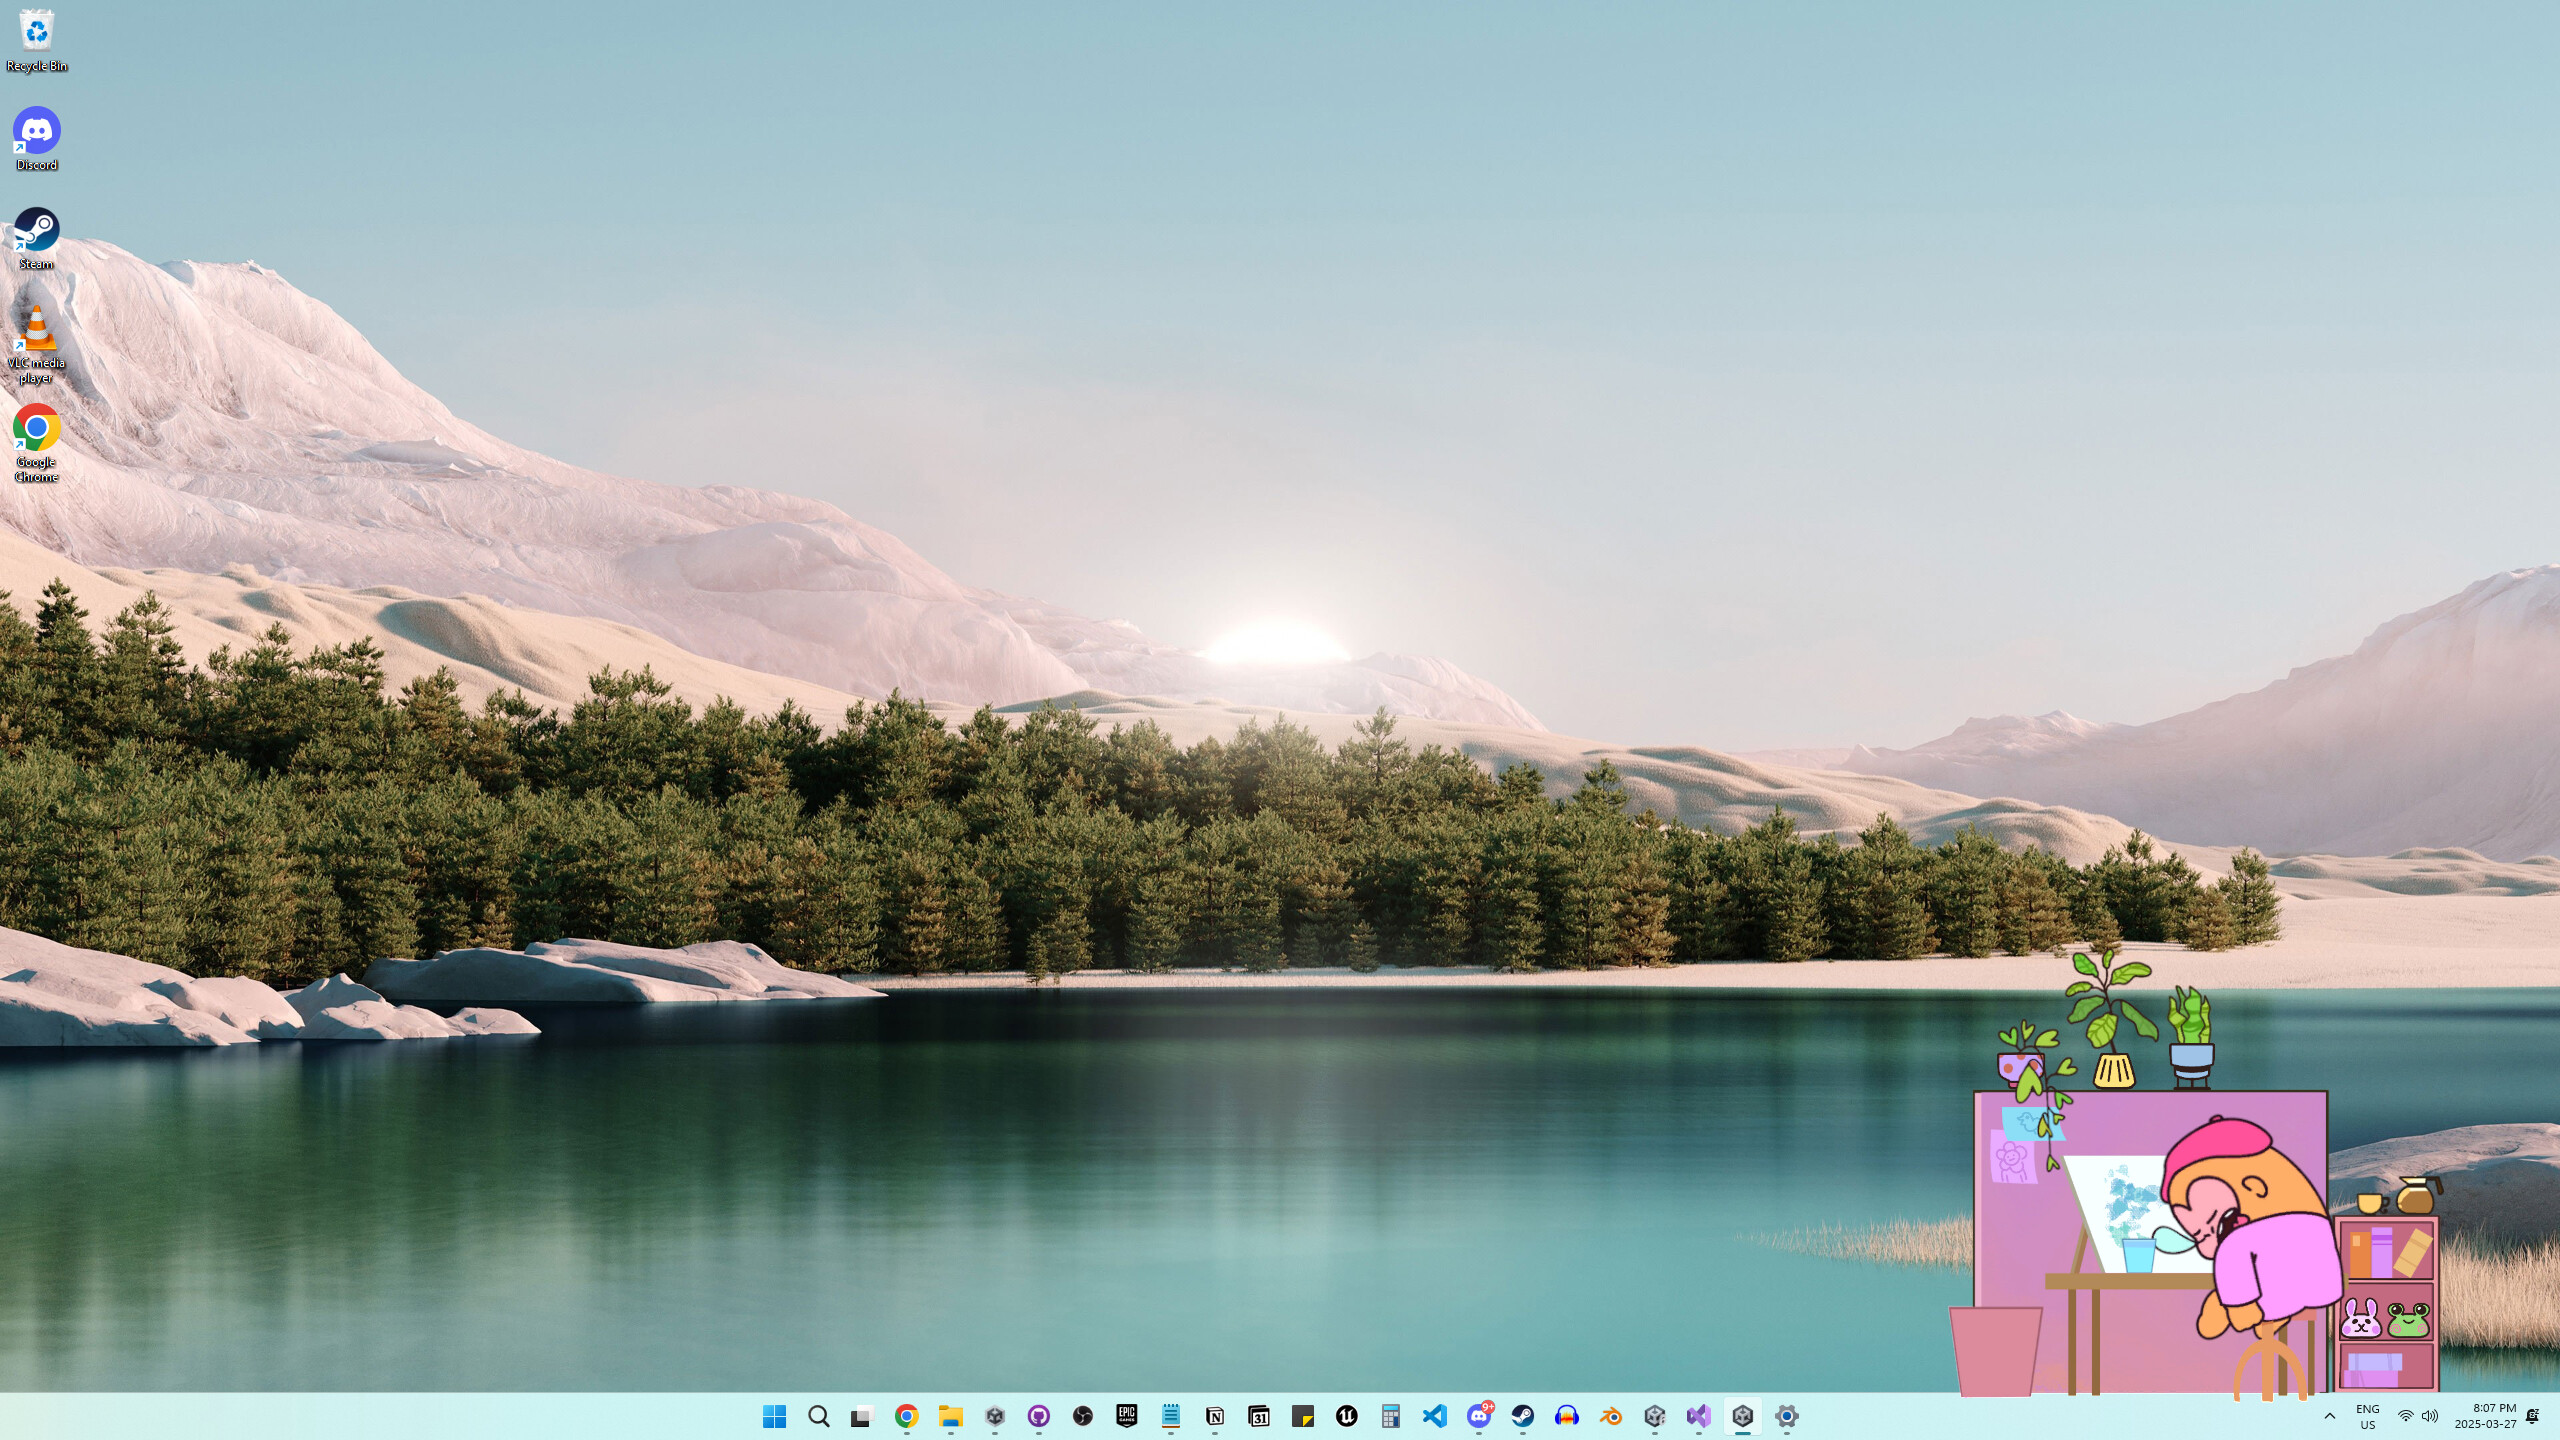Launch OBS Studio from the taskbar
2560x1440 pixels.
tap(1083, 1416)
